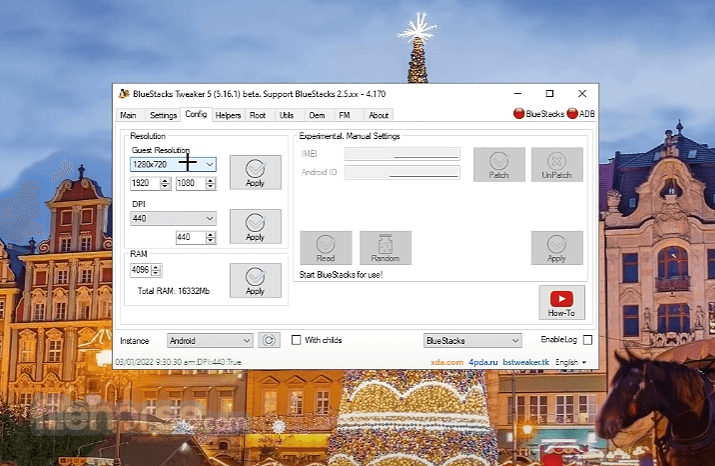Viewport: 715px width, 466px height.
Task: Click the BlueStacks red status indicator
Action: click(x=519, y=114)
